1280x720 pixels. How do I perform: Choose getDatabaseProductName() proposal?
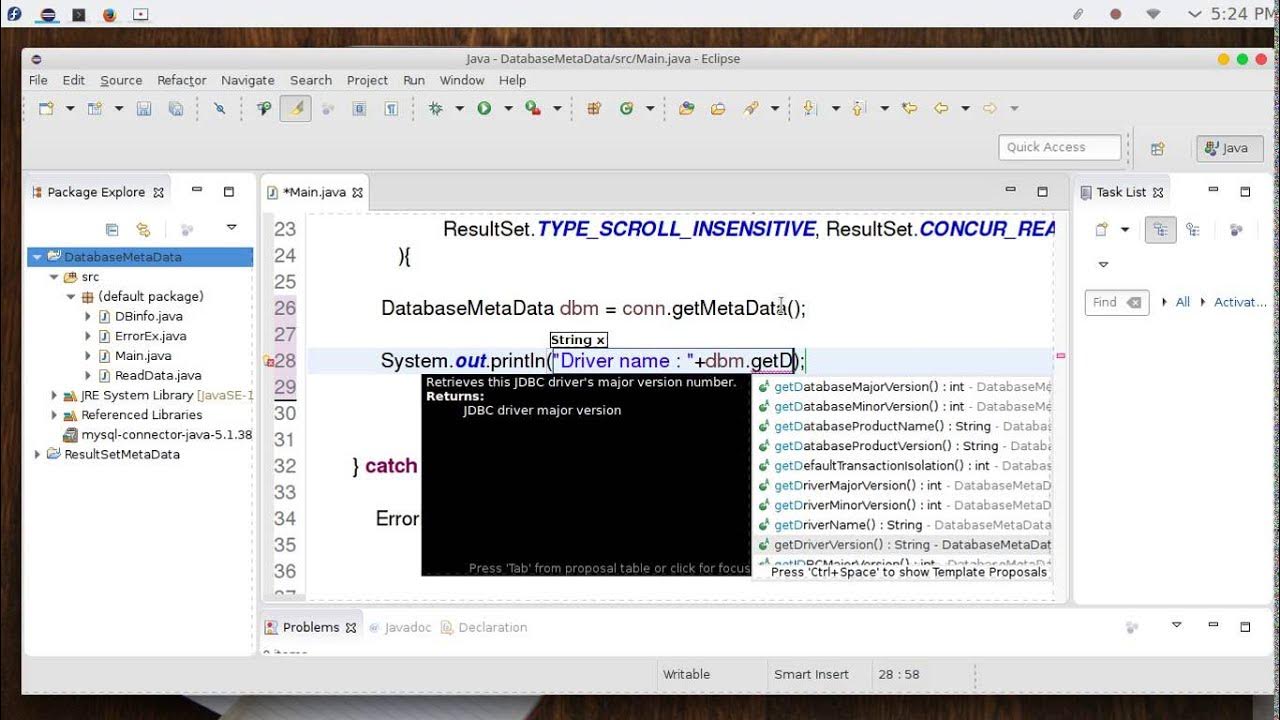[904, 426]
